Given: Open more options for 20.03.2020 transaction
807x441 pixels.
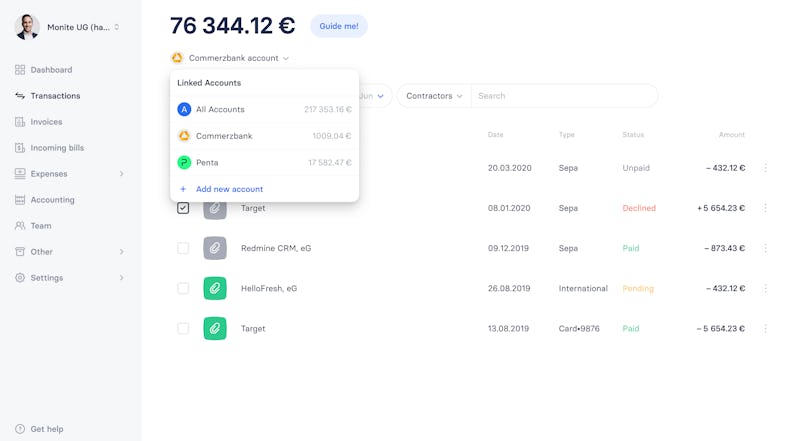Looking at the screenshot, I should 765,168.
